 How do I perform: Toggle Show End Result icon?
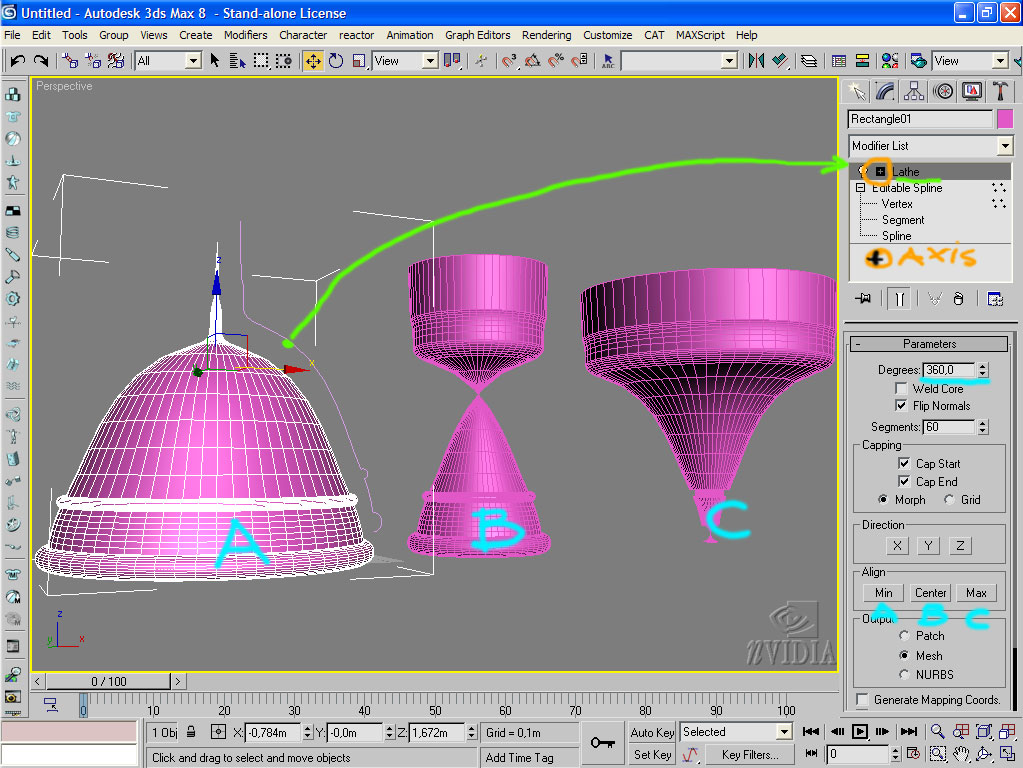pos(899,299)
